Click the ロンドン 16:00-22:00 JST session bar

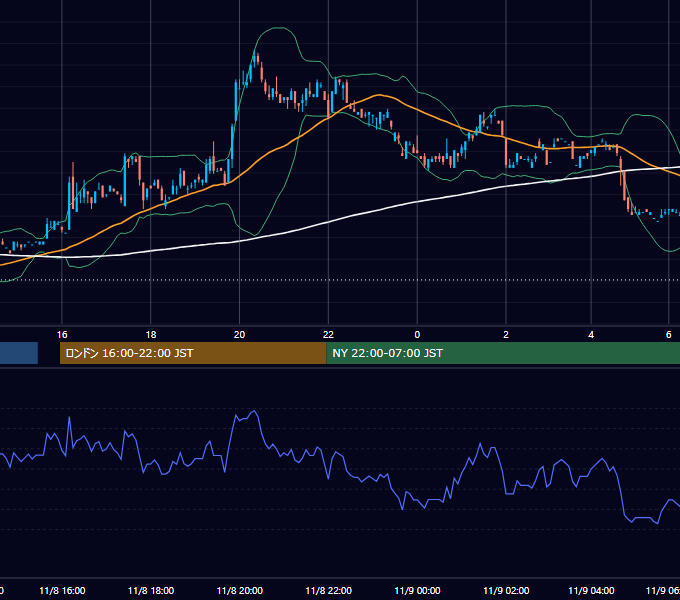pyautogui.click(x=193, y=353)
